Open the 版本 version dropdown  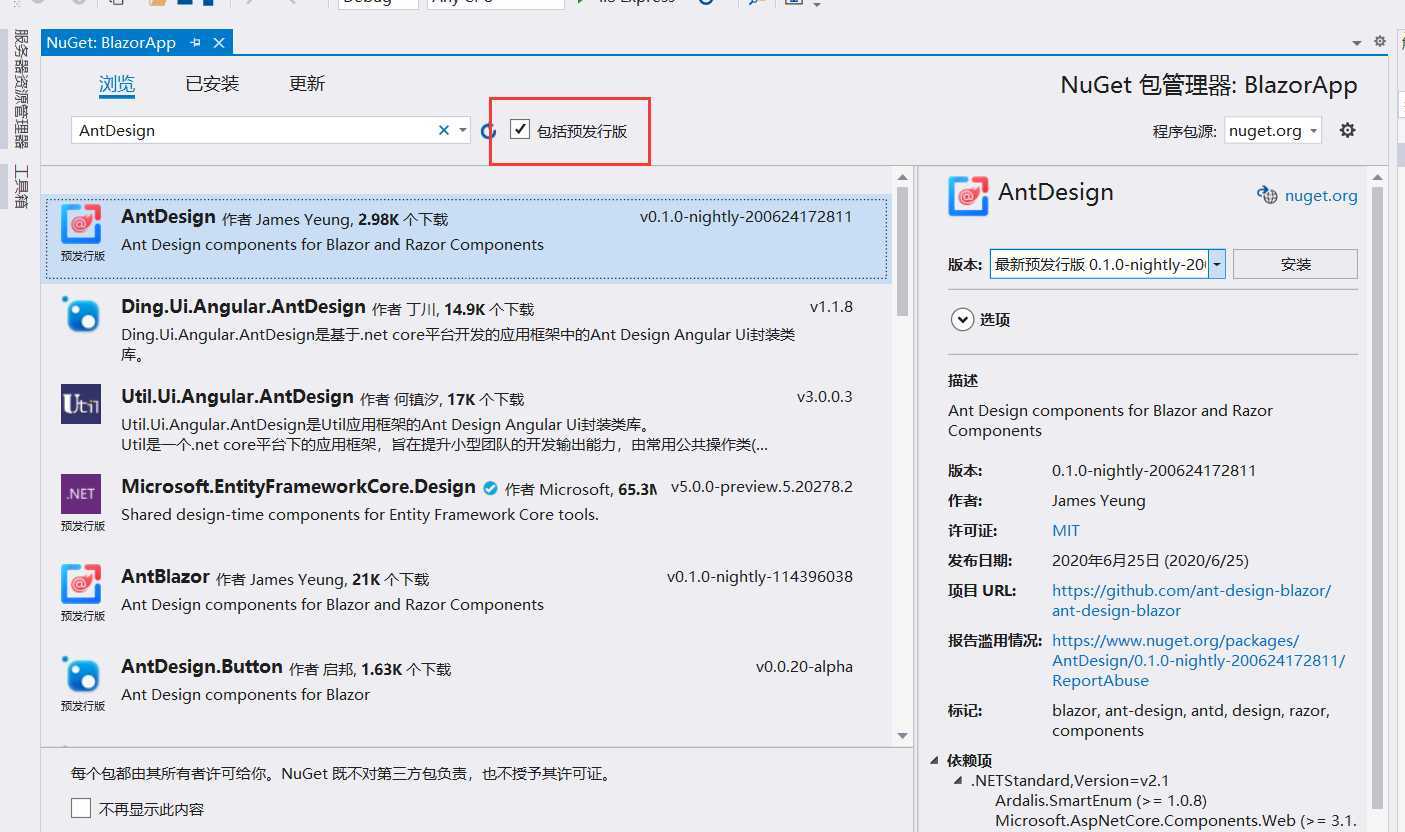[1217, 264]
